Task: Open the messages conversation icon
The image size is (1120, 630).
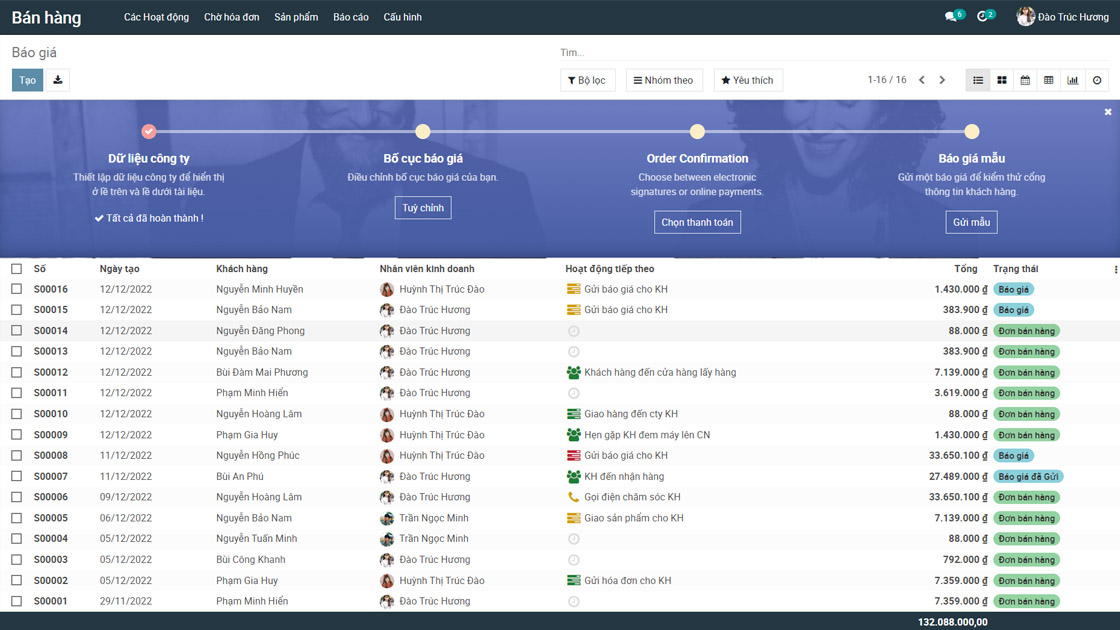Action: [950, 17]
